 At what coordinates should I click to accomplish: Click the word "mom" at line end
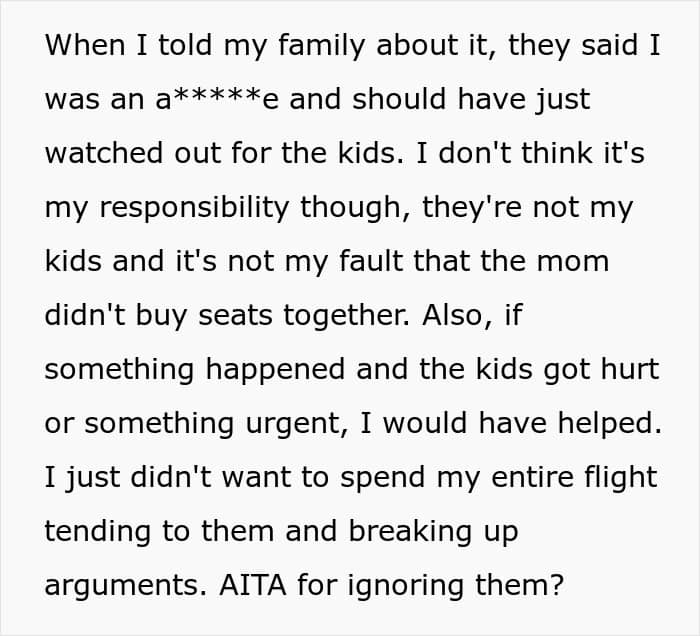click(x=573, y=263)
